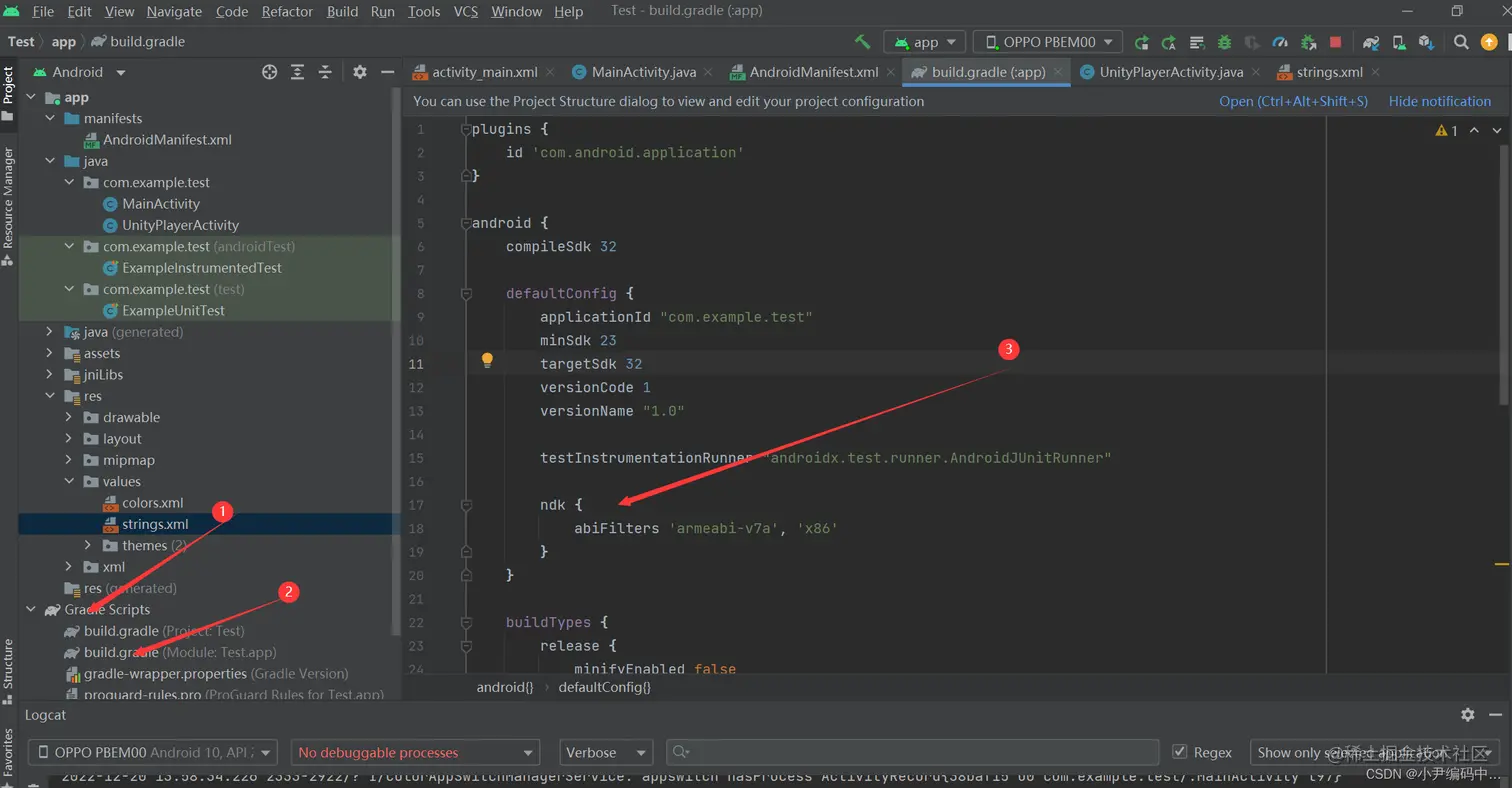1512x788 pixels.
Task: Open the Refactor menu
Action: pyautogui.click(x=287, y=12)
